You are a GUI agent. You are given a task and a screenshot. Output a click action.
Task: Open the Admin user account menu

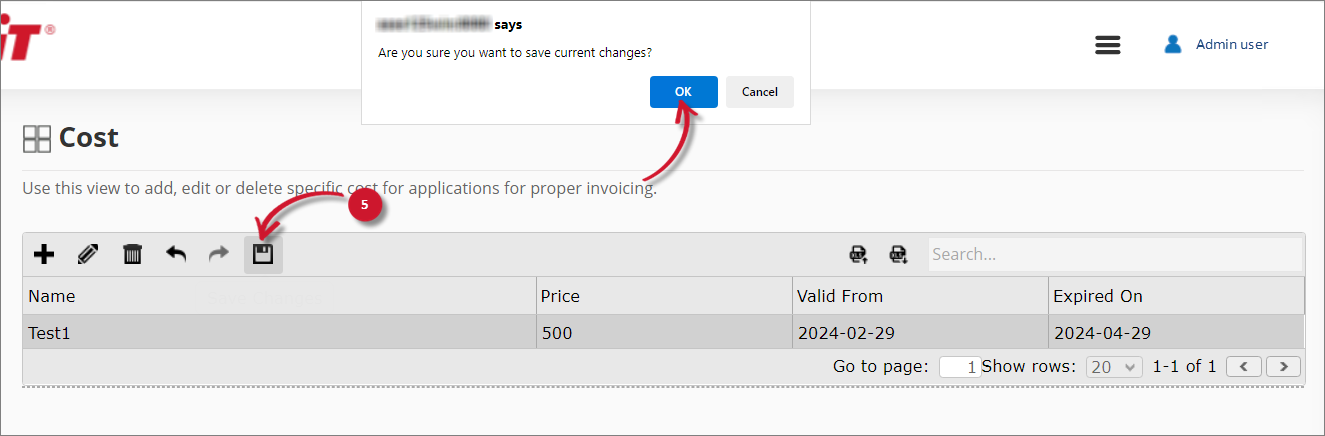(x=1231, y=44)
